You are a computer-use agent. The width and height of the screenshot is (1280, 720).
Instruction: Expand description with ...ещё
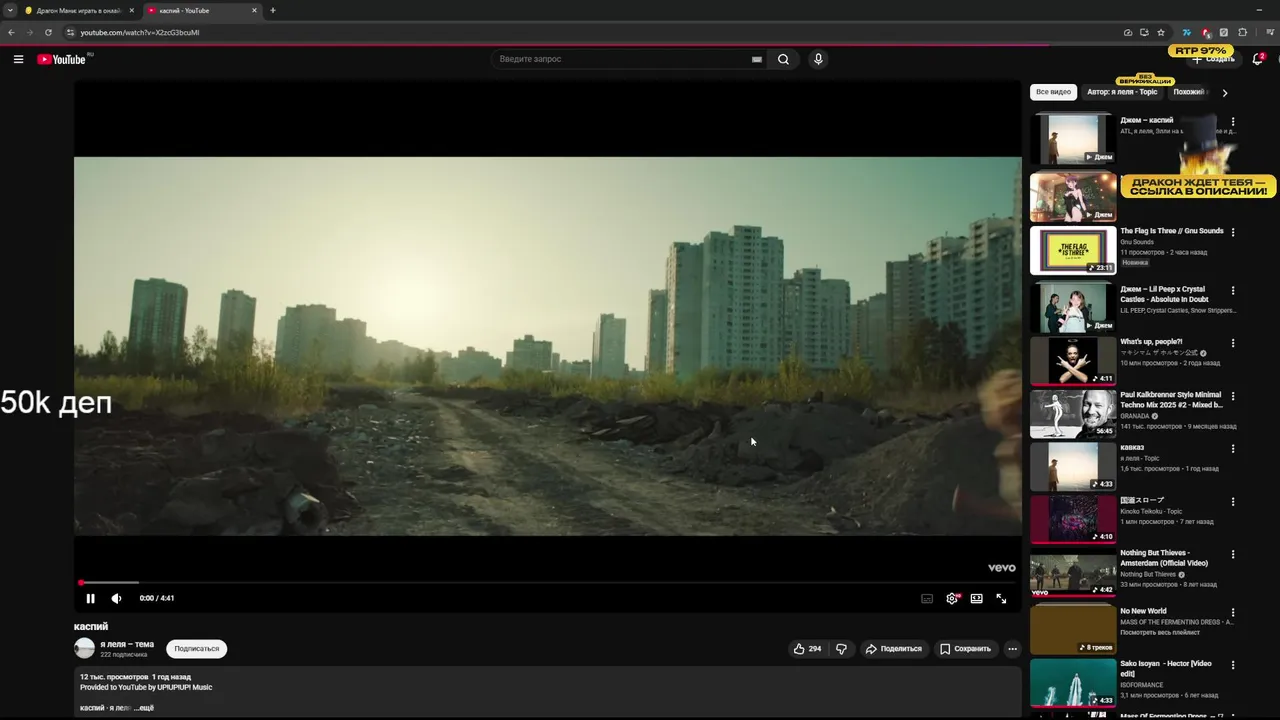144,707
